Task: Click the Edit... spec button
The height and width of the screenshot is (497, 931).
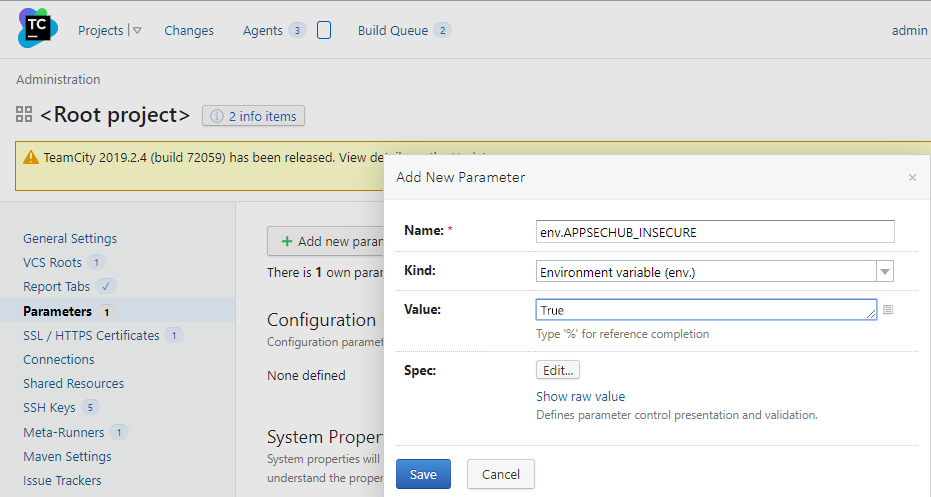Action: click(x=558, y=370)
